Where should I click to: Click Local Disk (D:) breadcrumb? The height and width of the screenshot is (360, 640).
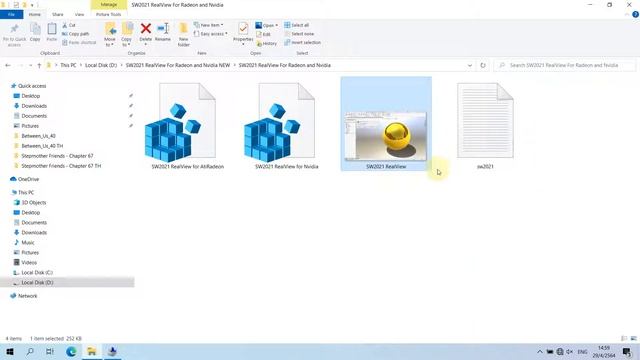point(101,65)
